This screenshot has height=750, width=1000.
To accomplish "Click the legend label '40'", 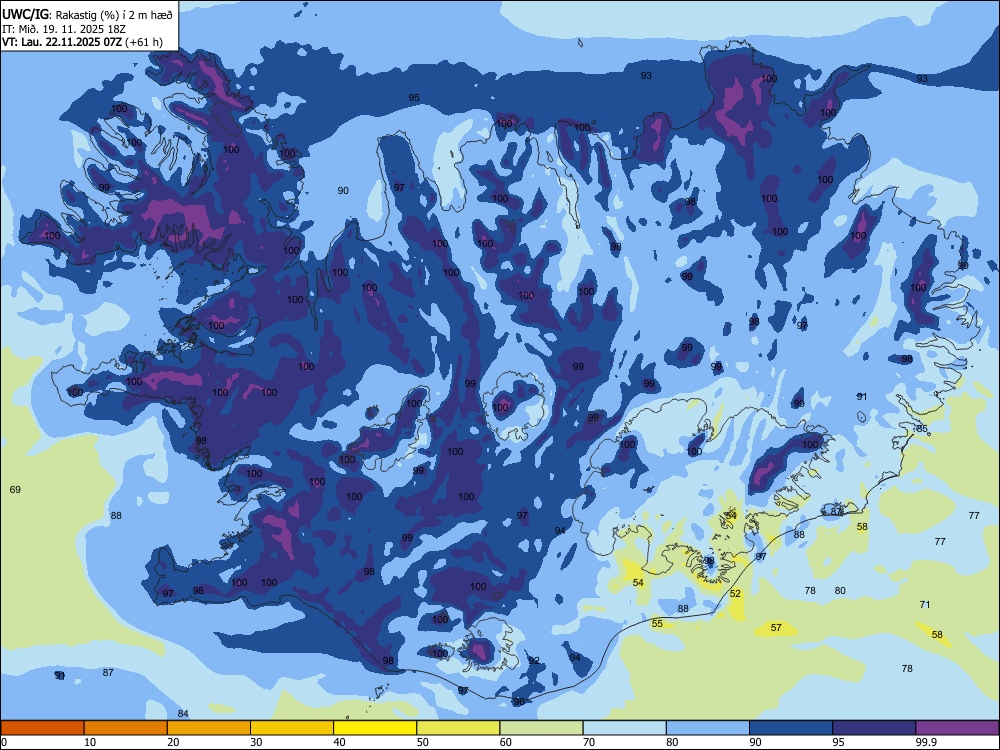I will (x=340, y=742).
